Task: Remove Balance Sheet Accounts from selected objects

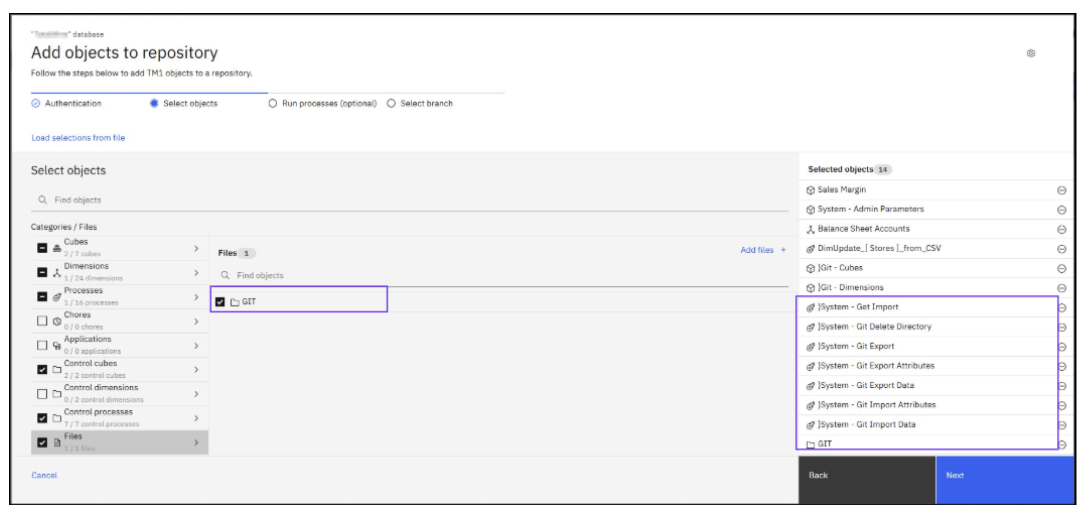Action: point(1061,229)
